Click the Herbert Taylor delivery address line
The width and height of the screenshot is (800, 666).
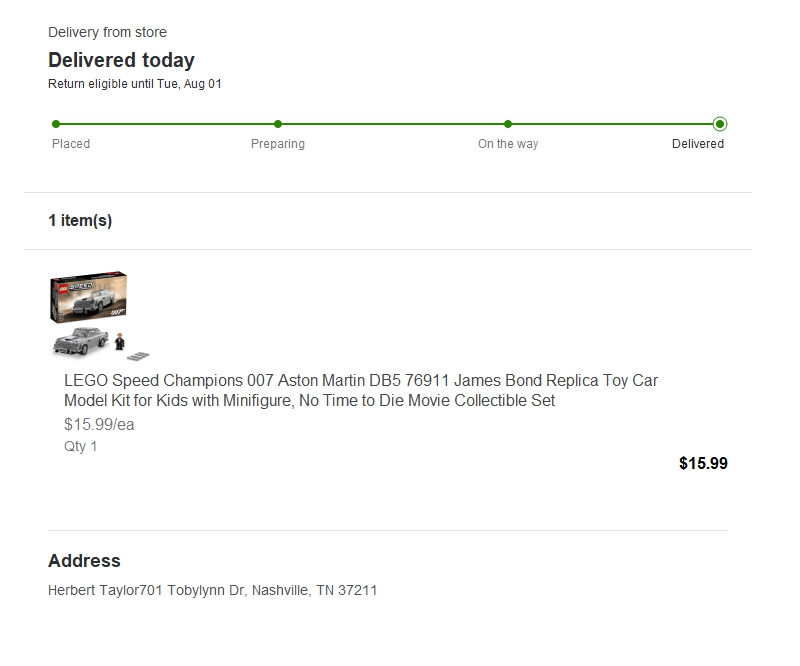pos(212,590)
